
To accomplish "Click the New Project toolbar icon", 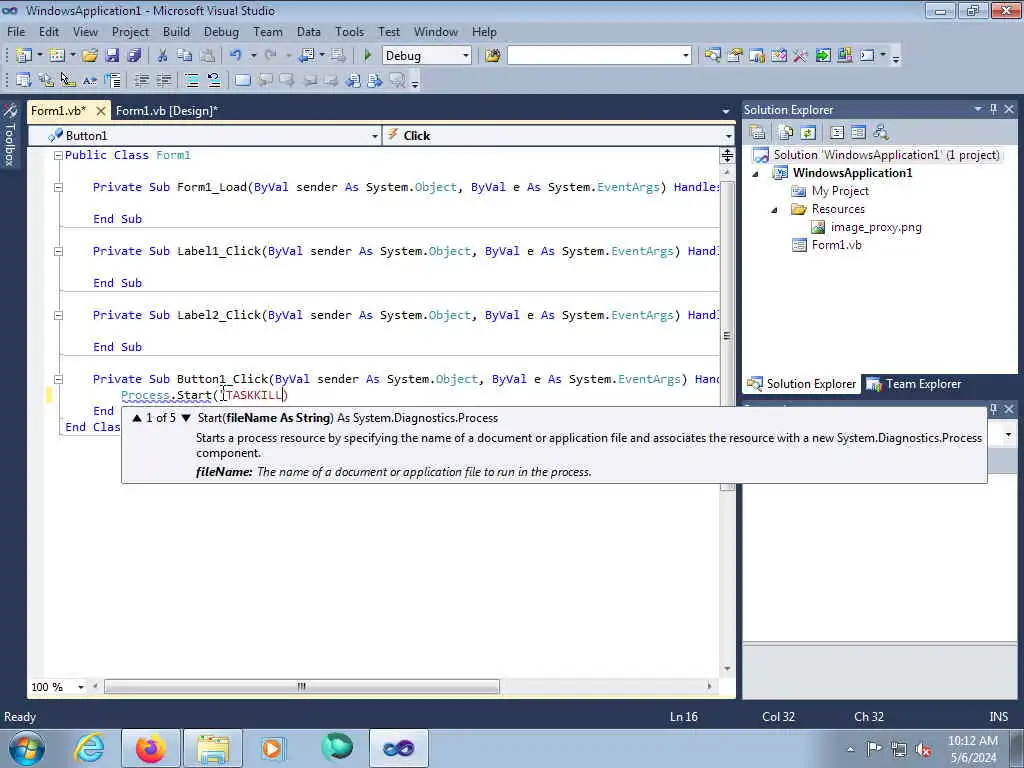I will click(x=24, y=56).
